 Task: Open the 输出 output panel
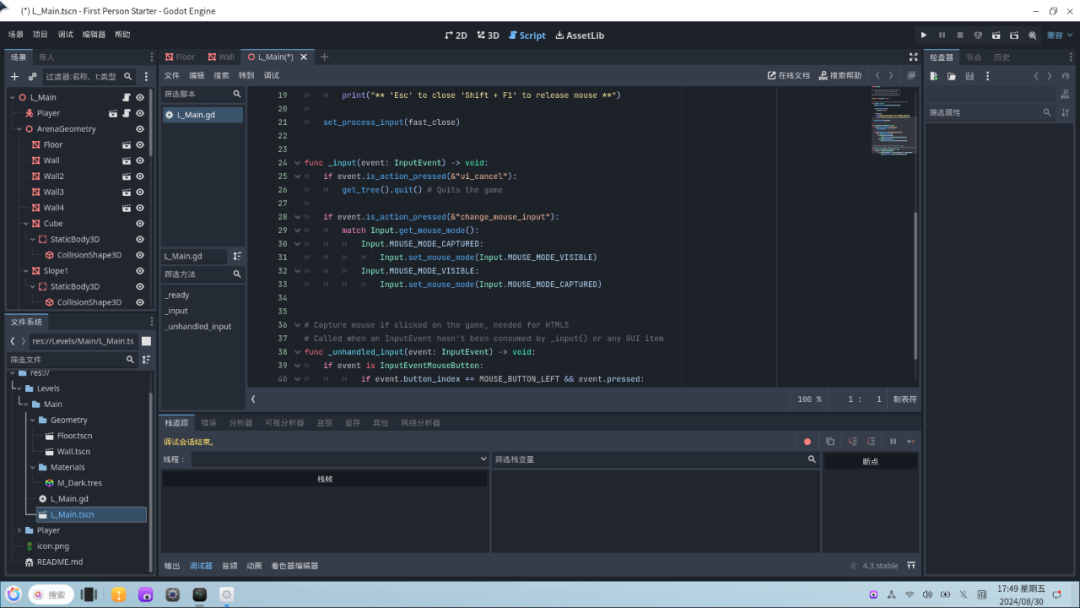click(x=172, y=566)
